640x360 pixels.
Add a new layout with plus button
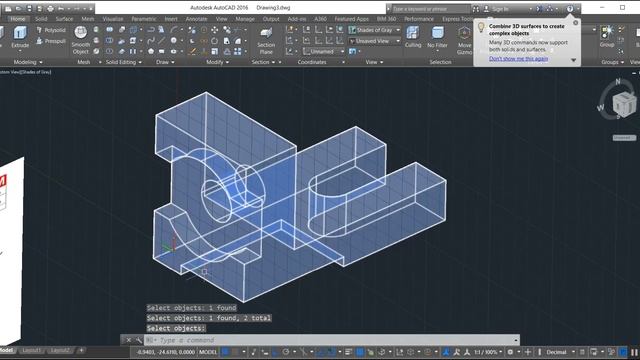pos(81,350)
